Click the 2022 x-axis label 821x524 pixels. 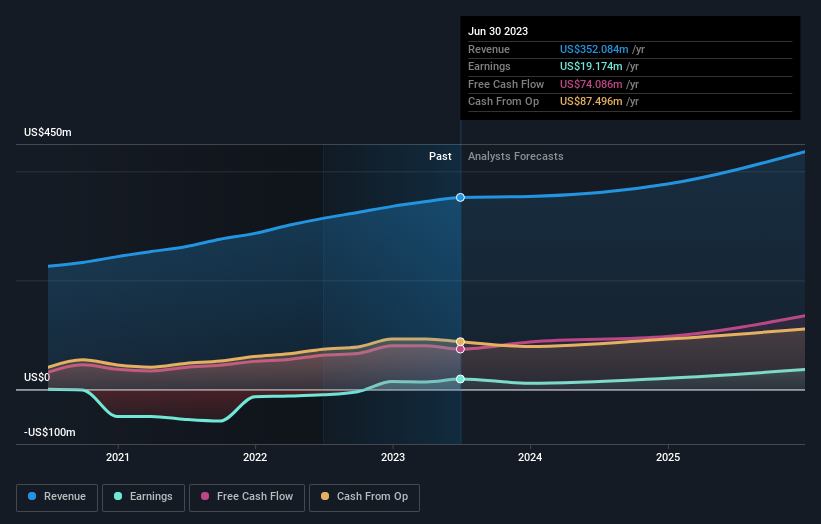[255, 458]
